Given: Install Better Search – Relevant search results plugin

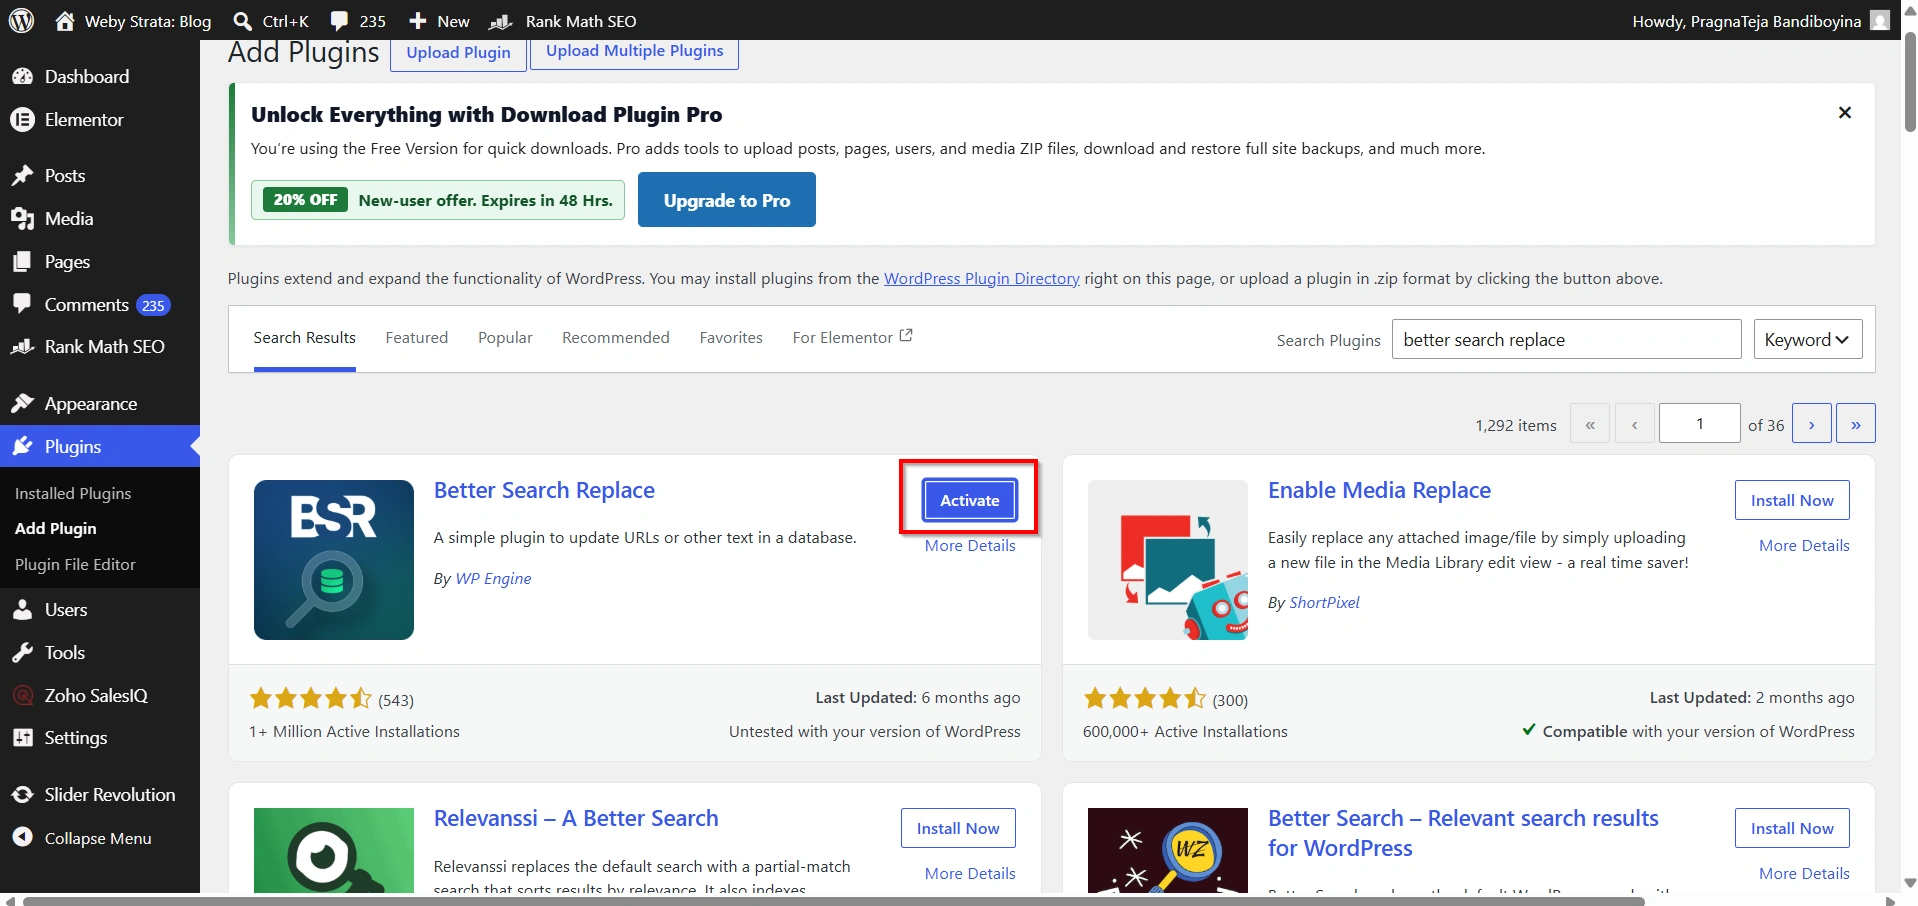Looking at the screenshot, I should 1792,828.
